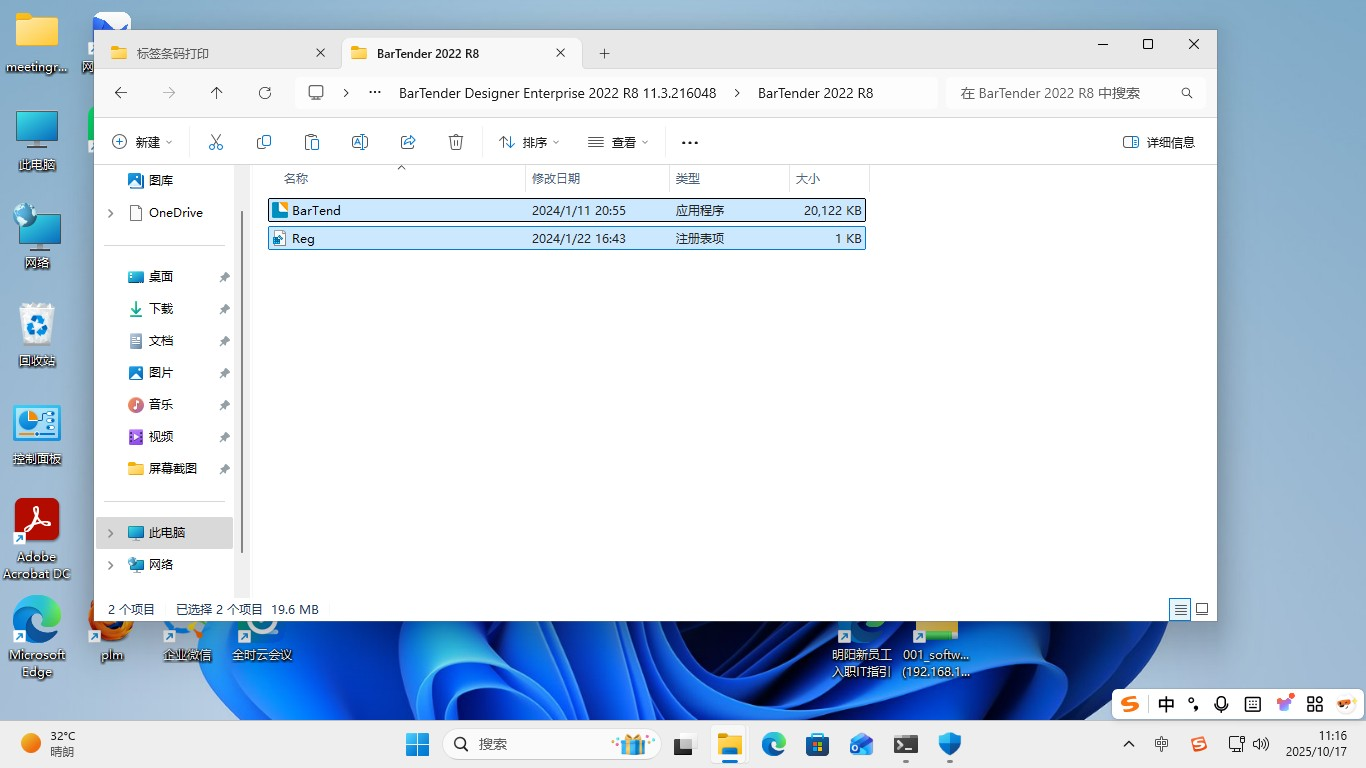This screenshot has width=1366, height=768.
Task: Toggle the 详细信息 details pane
Action: tap(1159, 142)
